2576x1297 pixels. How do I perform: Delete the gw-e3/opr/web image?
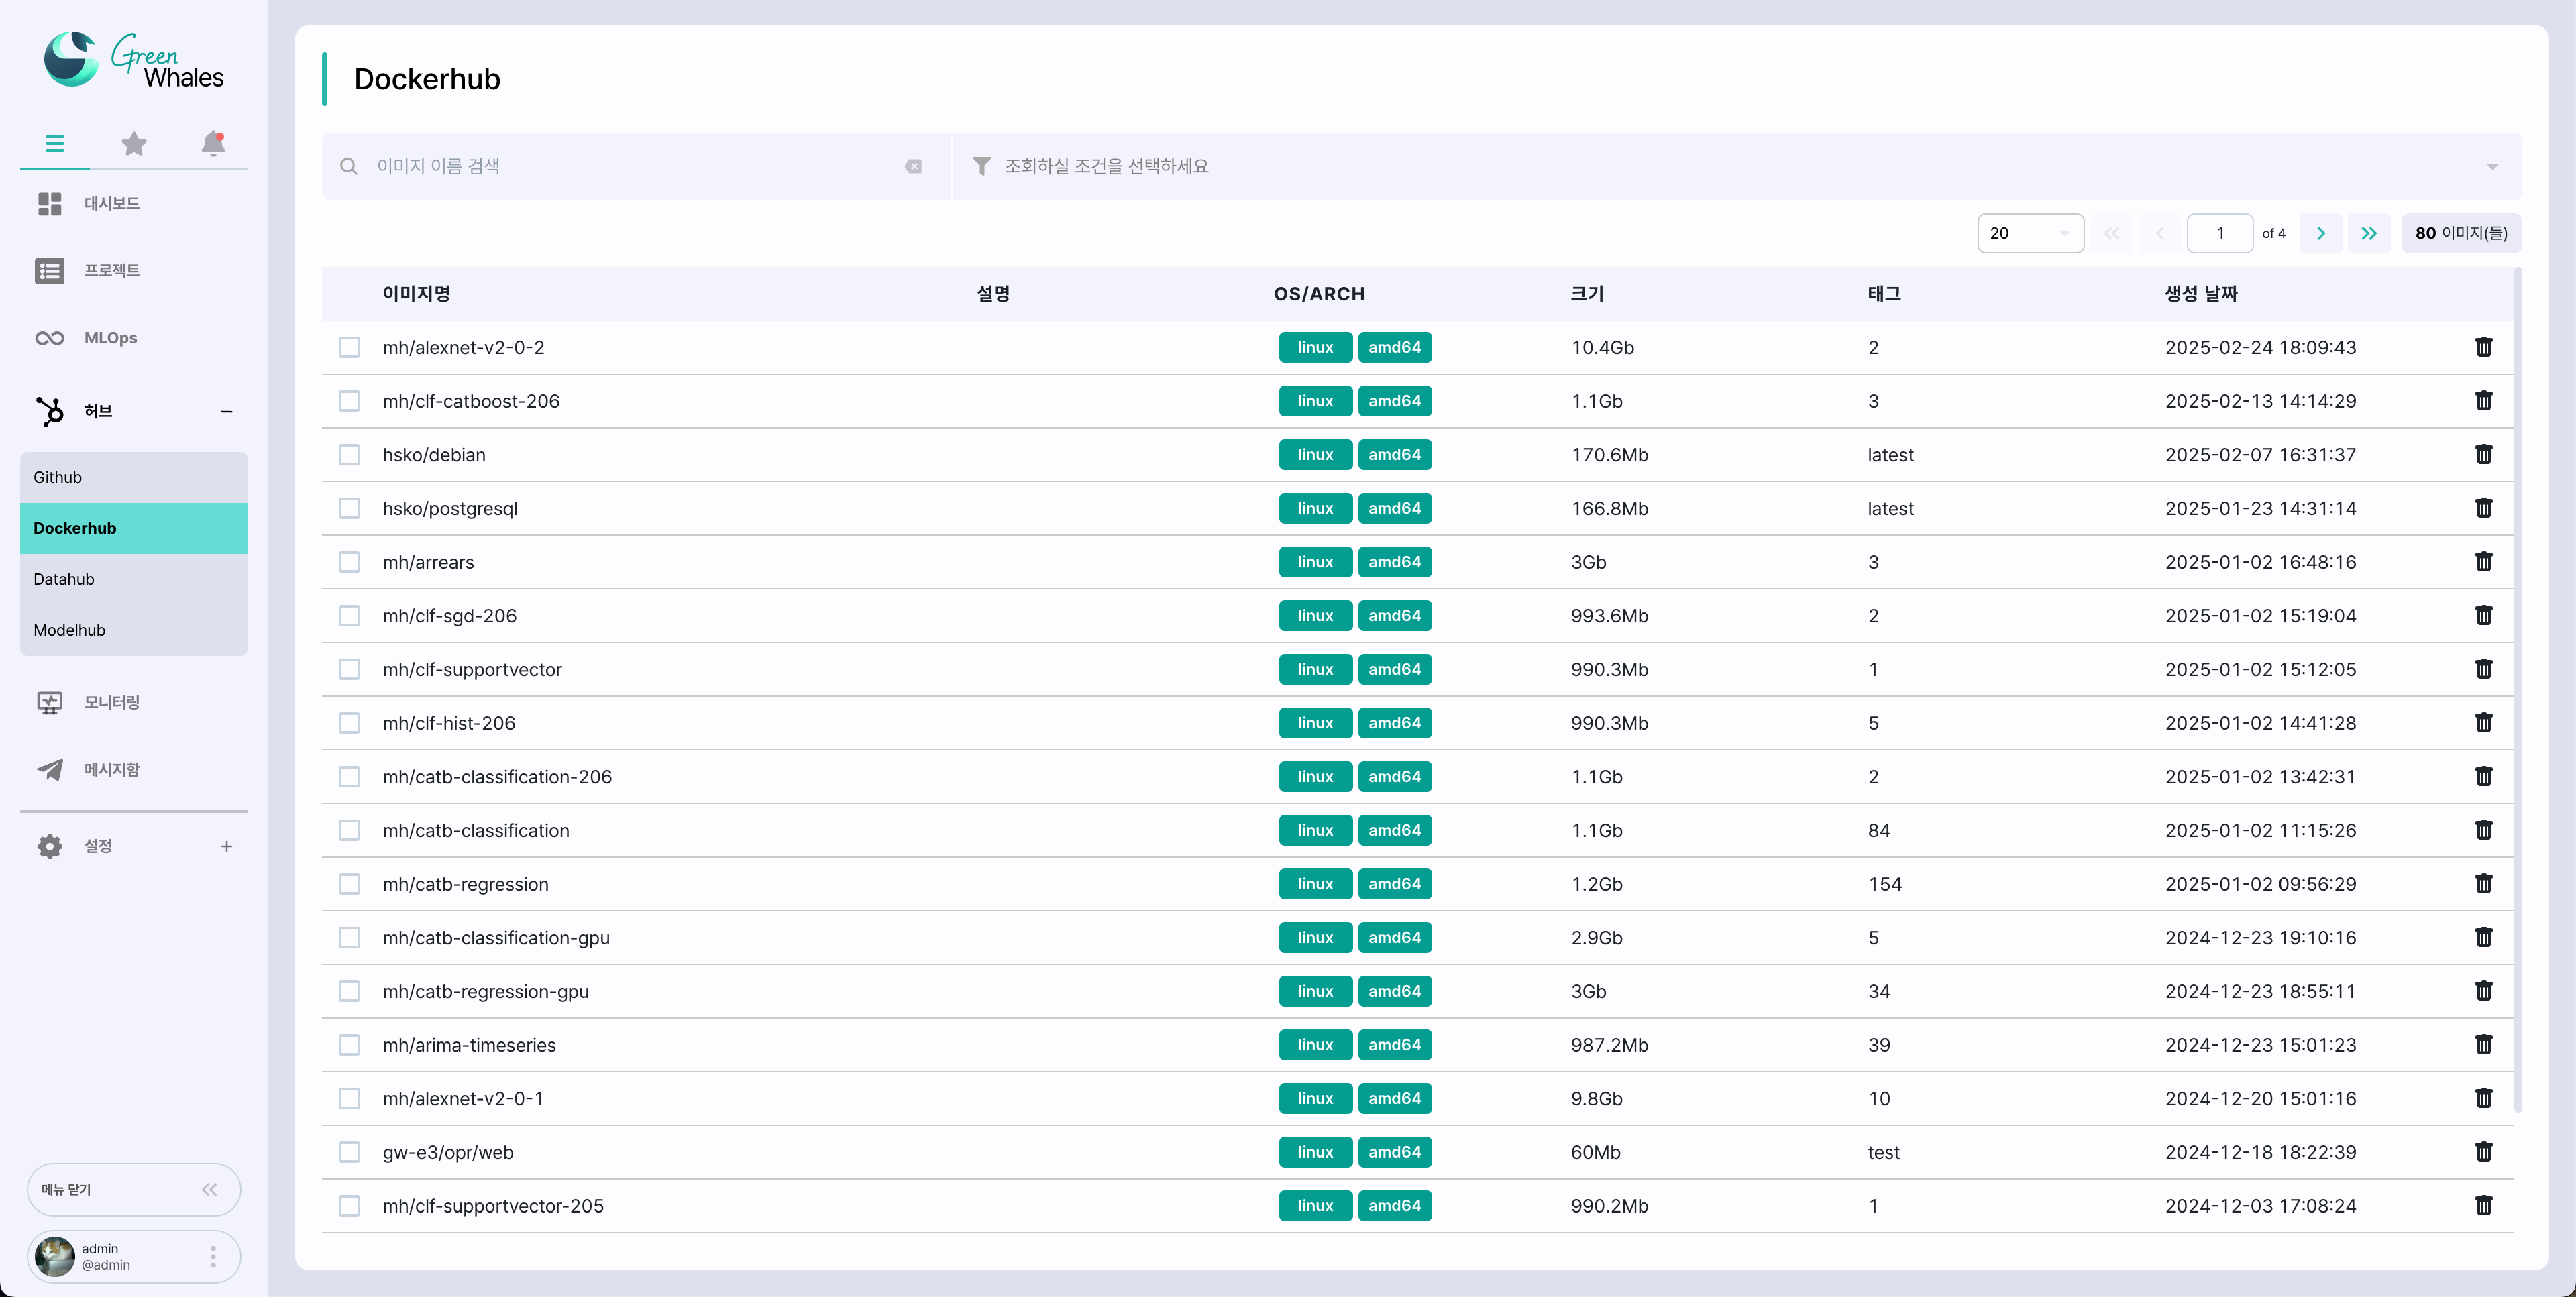point(2484,1152)
